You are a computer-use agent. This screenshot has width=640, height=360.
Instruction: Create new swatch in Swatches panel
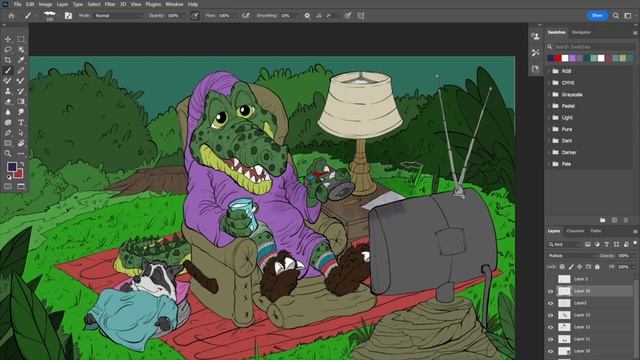tap(614, 220)
